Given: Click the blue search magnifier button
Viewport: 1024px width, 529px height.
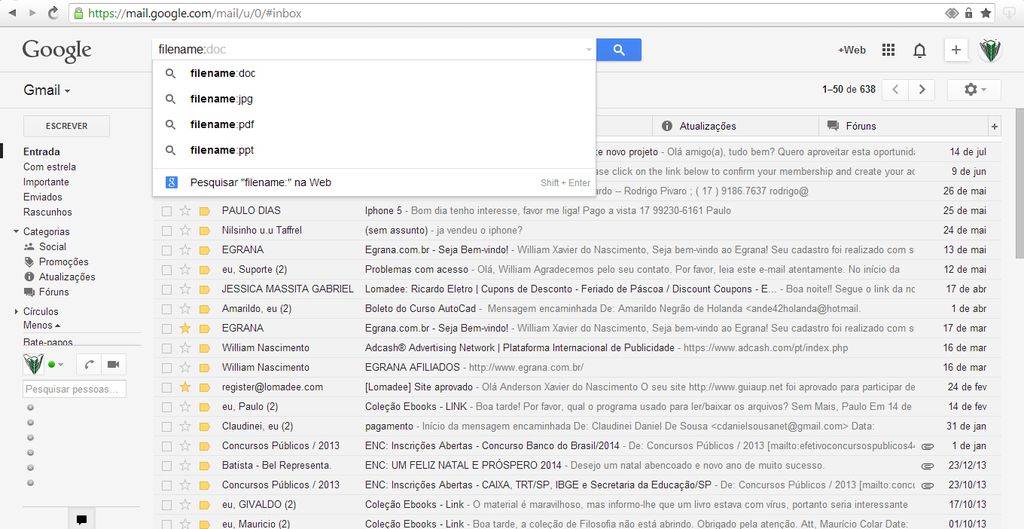Looking at the screenshot, I should 618,50.
